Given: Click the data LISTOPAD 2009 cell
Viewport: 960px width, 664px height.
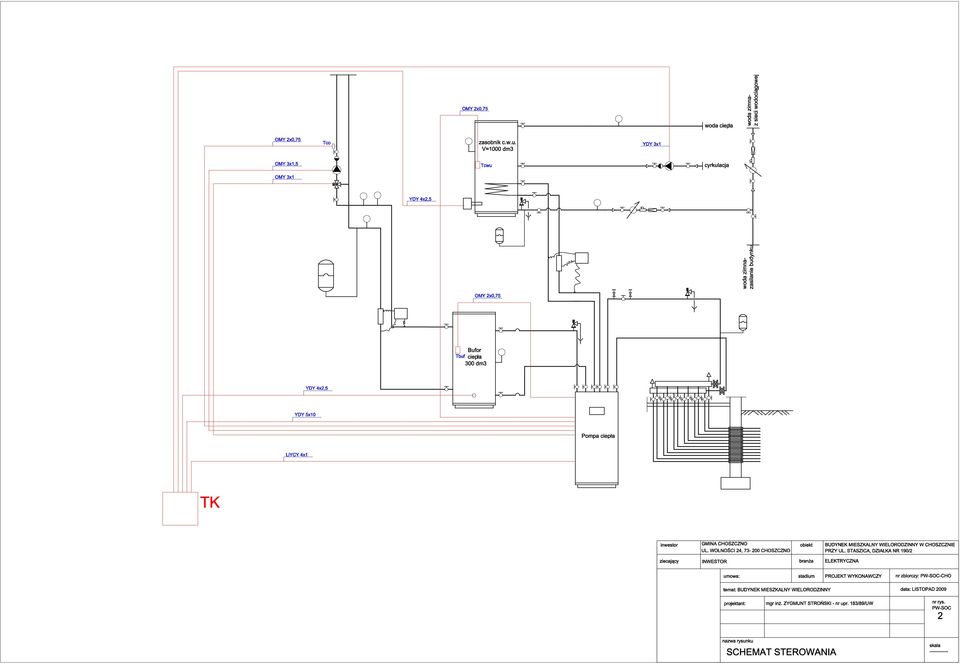Looking at the screenshot, I should (x=926, y=589).
